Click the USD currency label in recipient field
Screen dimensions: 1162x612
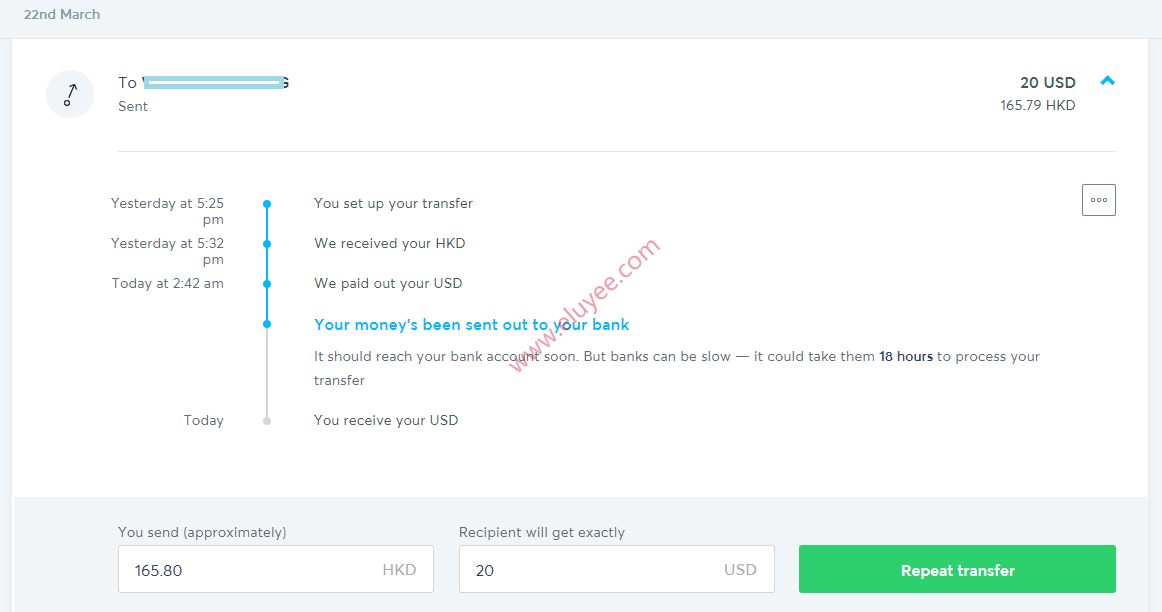(740, 570)
